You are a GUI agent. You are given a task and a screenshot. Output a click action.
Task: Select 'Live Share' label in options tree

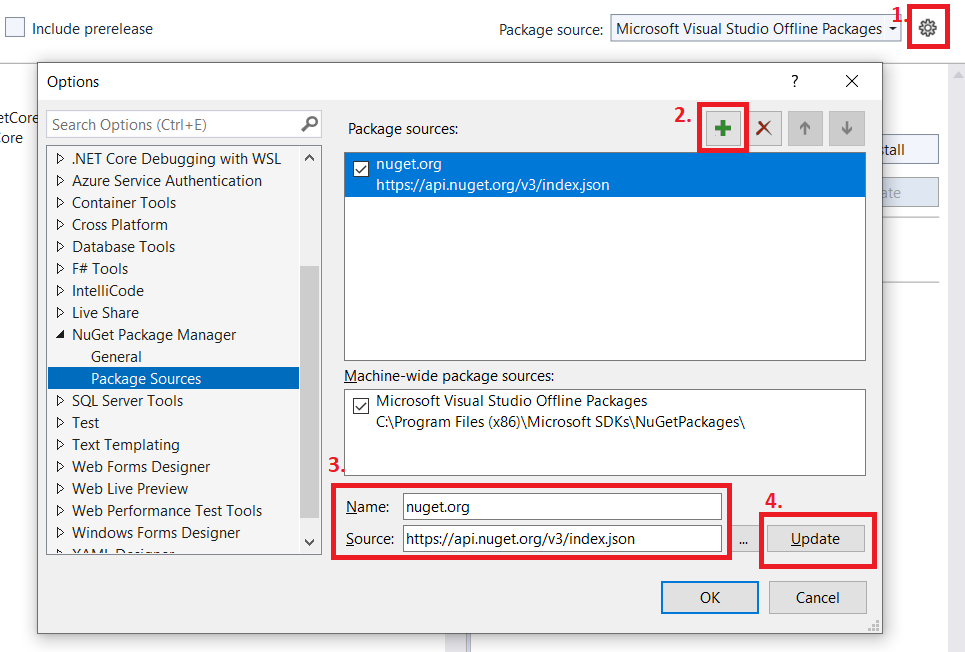(x=105, y=313)
